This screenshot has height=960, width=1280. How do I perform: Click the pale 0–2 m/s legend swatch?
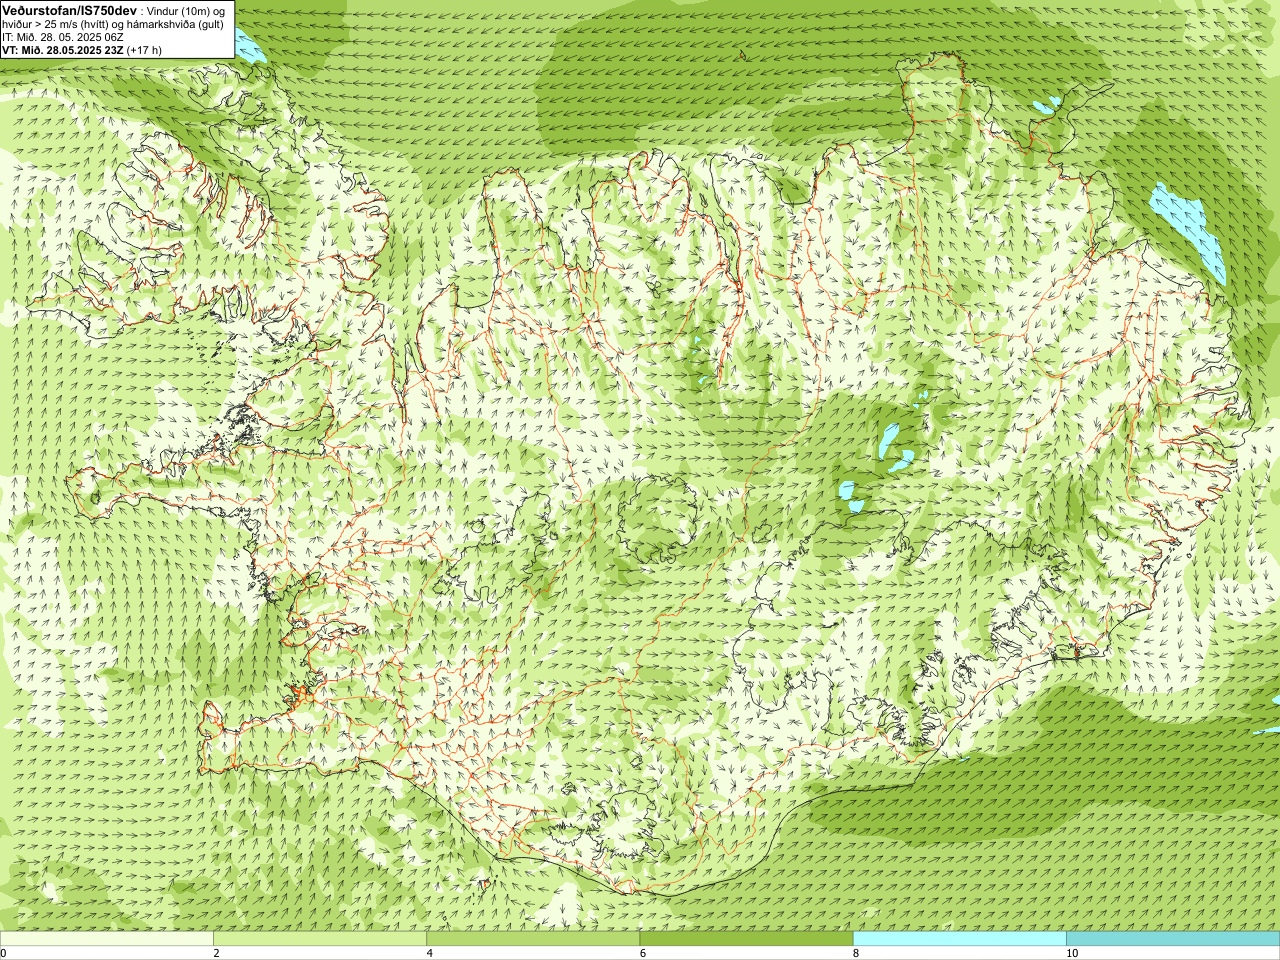(107, 939)
